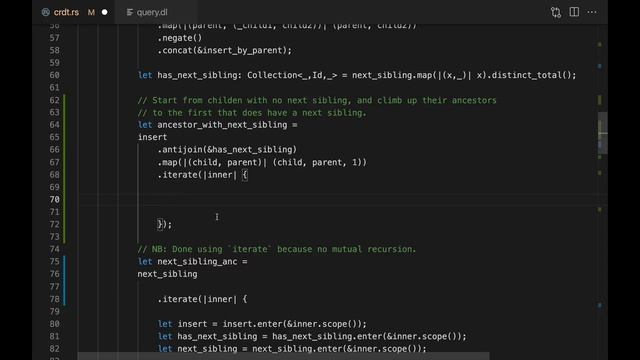This screenshot has height=360, width=640.
Task: Place cursor on '.negate()' call
Action: click(180, 38)
